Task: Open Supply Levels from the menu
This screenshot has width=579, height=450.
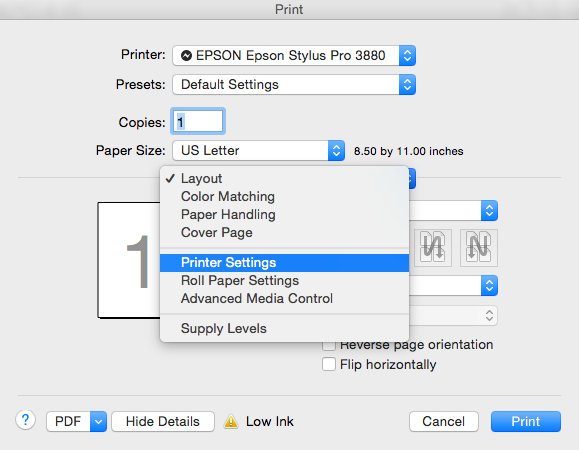Action: coord(284,329)
